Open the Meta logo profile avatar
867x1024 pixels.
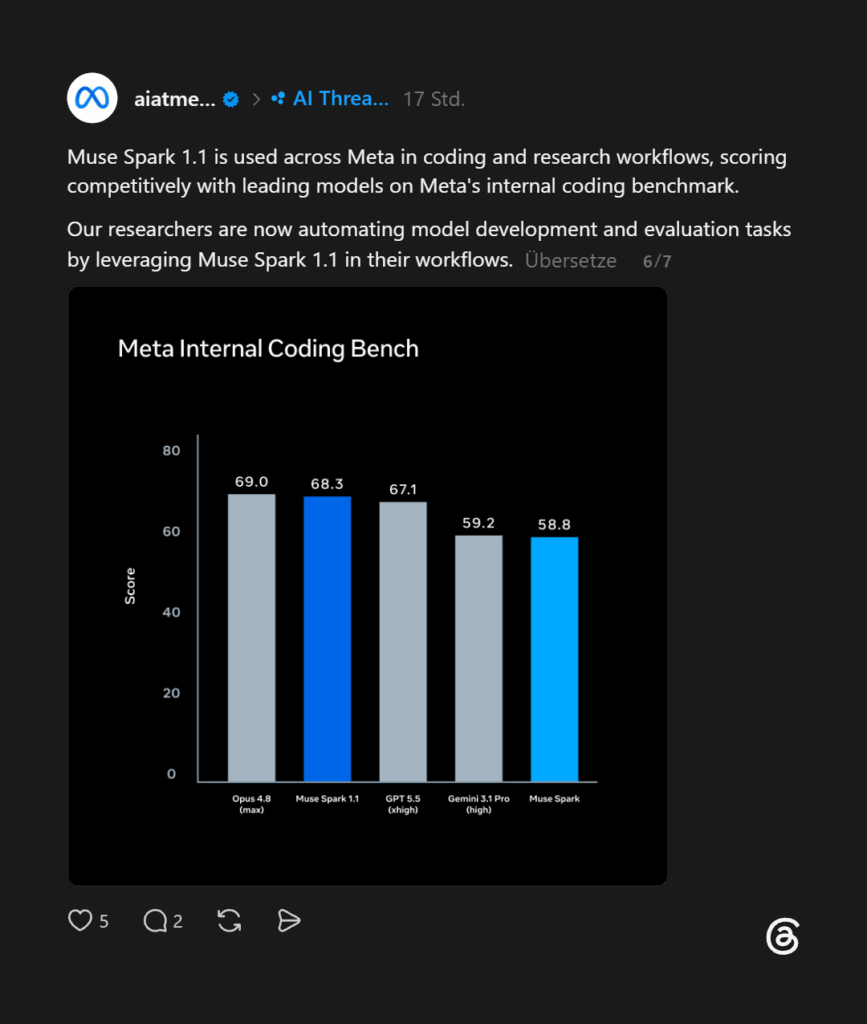(x=92, y=98)
